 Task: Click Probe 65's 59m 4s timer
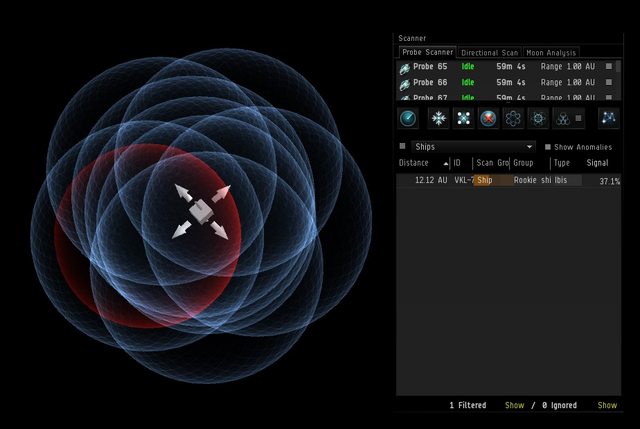coord(511,66)
